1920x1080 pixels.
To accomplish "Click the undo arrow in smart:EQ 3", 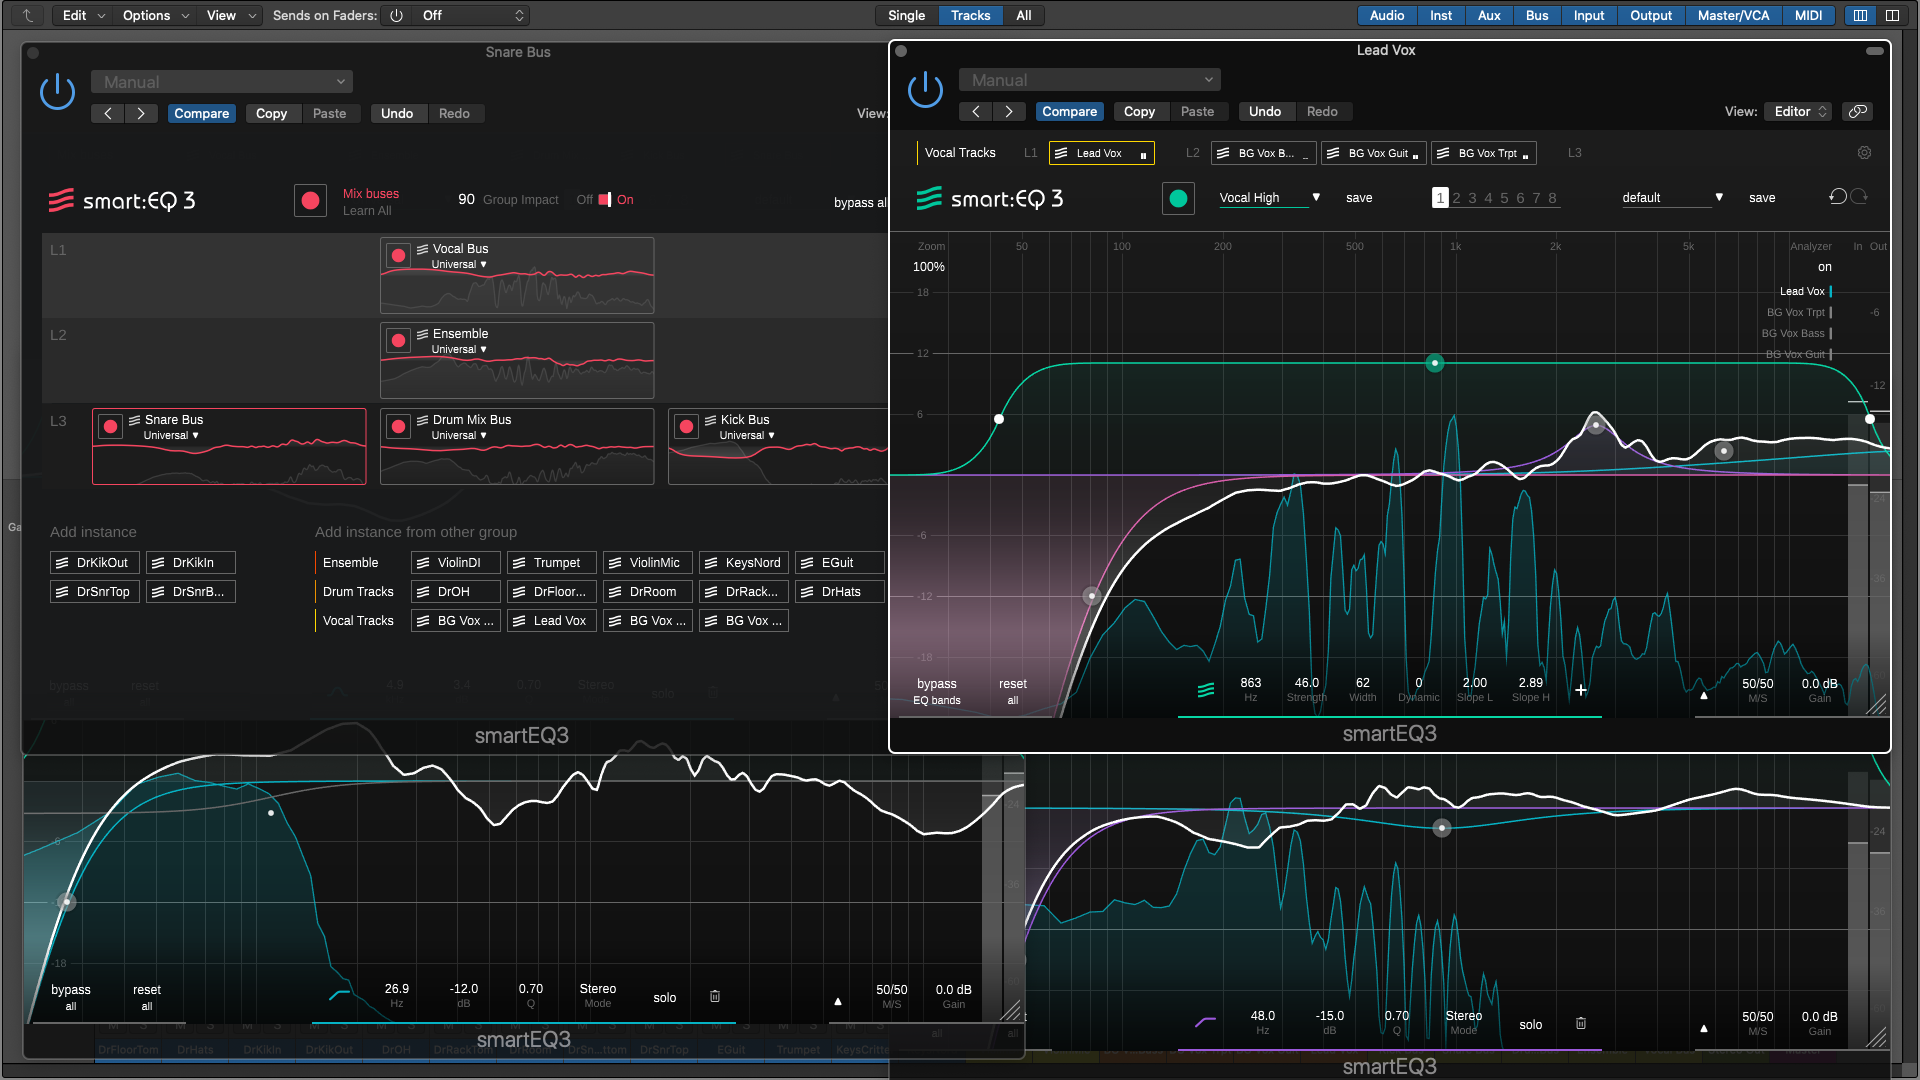I will click(1837, 197).
